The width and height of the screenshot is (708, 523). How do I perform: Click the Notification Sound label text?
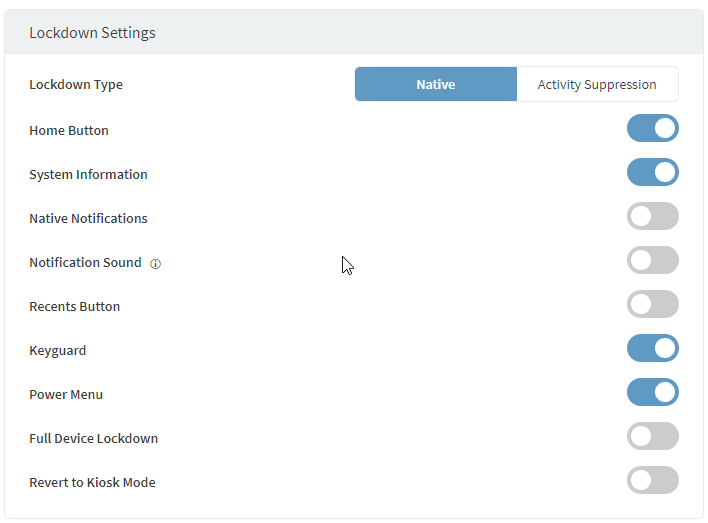point(85,263)
